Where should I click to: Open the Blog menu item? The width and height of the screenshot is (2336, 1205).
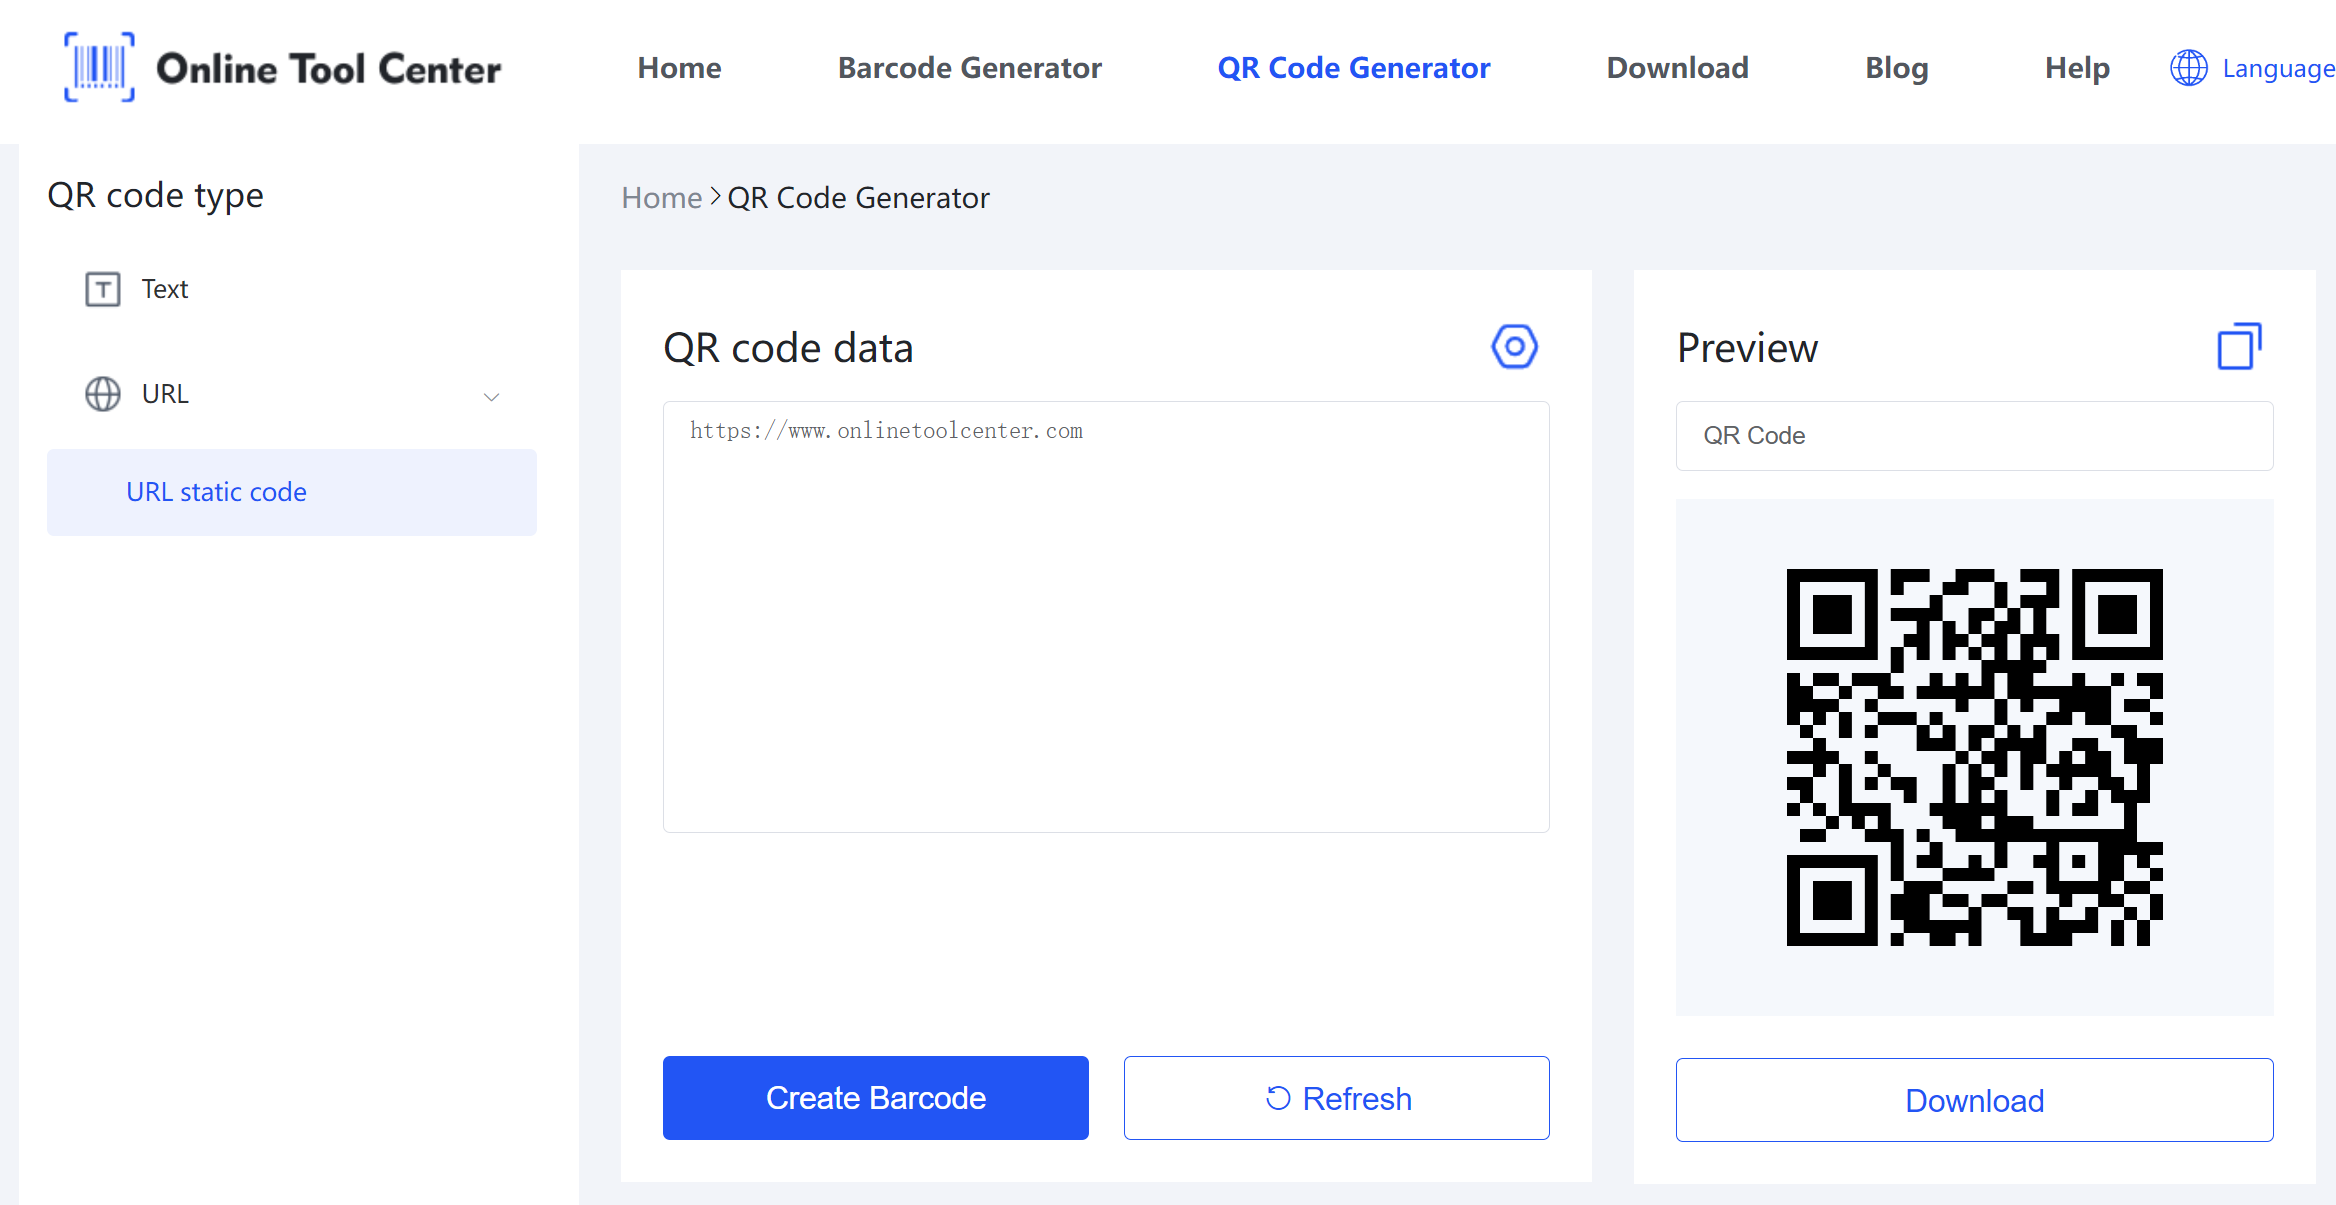click(x=1893, y=69)
